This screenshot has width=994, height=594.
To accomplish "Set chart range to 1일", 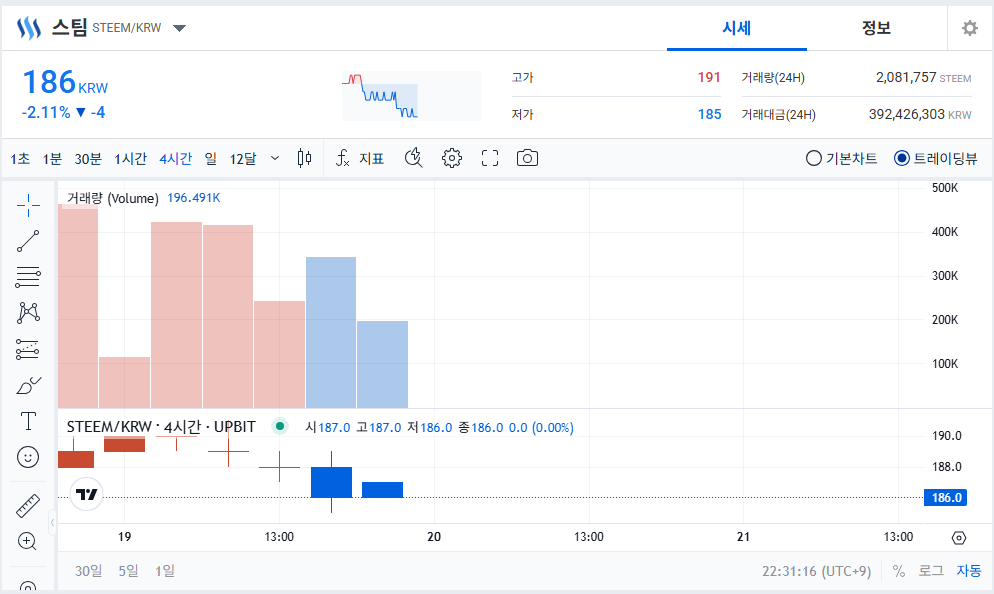I will pos(165,571).
